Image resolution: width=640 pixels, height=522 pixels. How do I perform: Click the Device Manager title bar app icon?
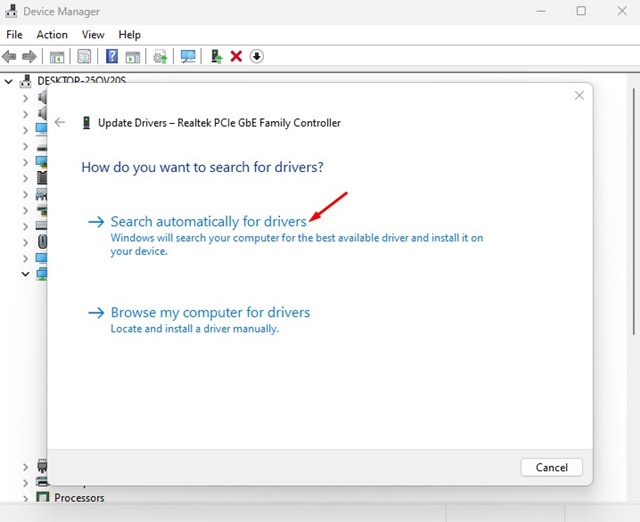[11, 11]
